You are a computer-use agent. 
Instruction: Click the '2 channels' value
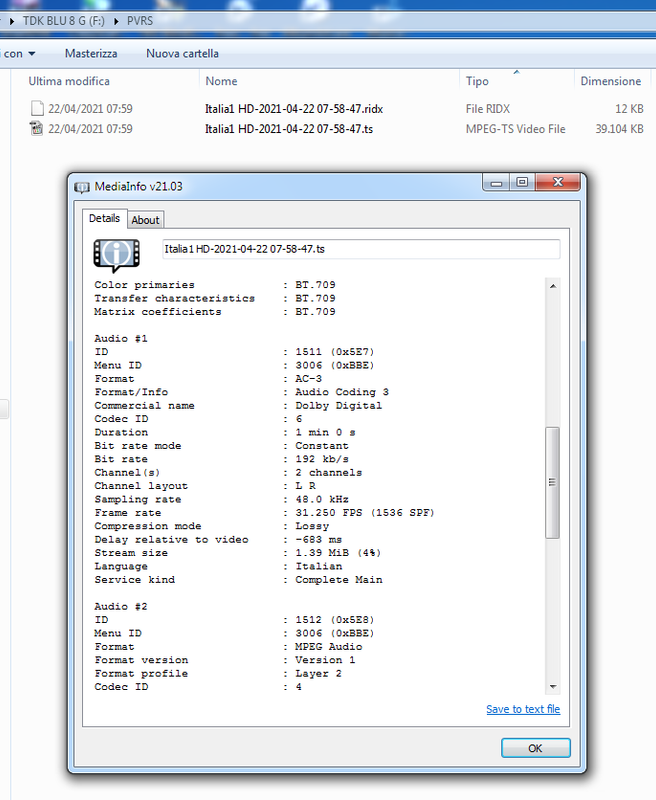click(329, 472)
